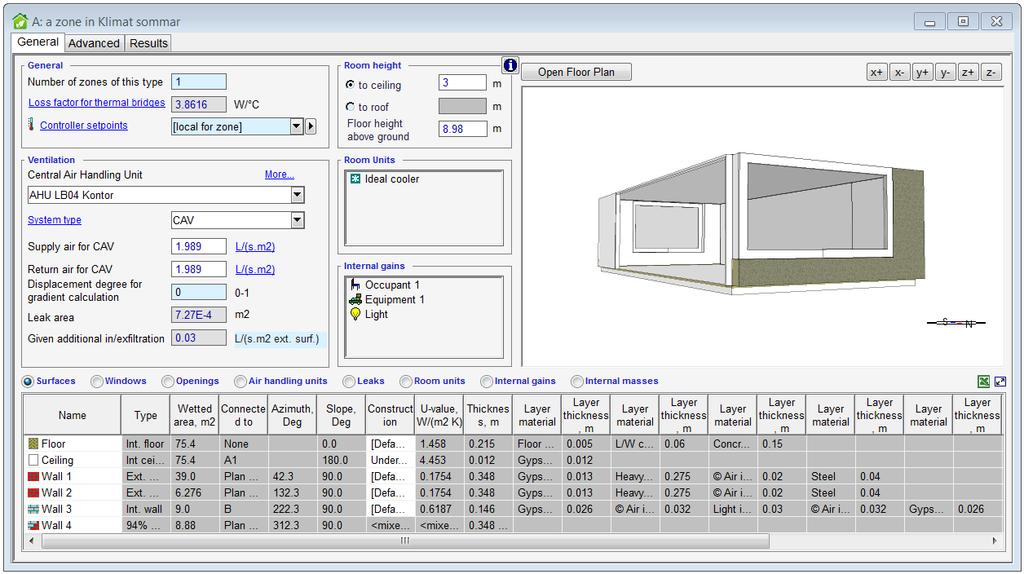Screen dimensions: 1024x574
Task: Select the Windows table view
Action: tap(97, 381)
